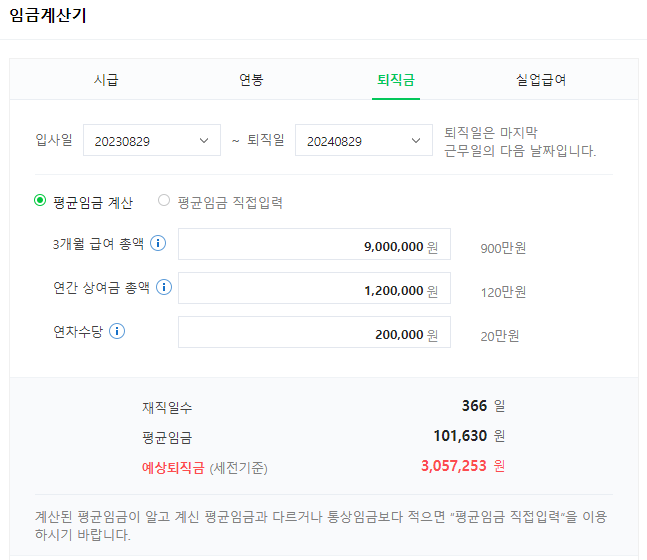Image resolution: width=647 pixels, height=560 pixels.
Task: Click the 연차수당 amount input field
Action: pos(314,332)
